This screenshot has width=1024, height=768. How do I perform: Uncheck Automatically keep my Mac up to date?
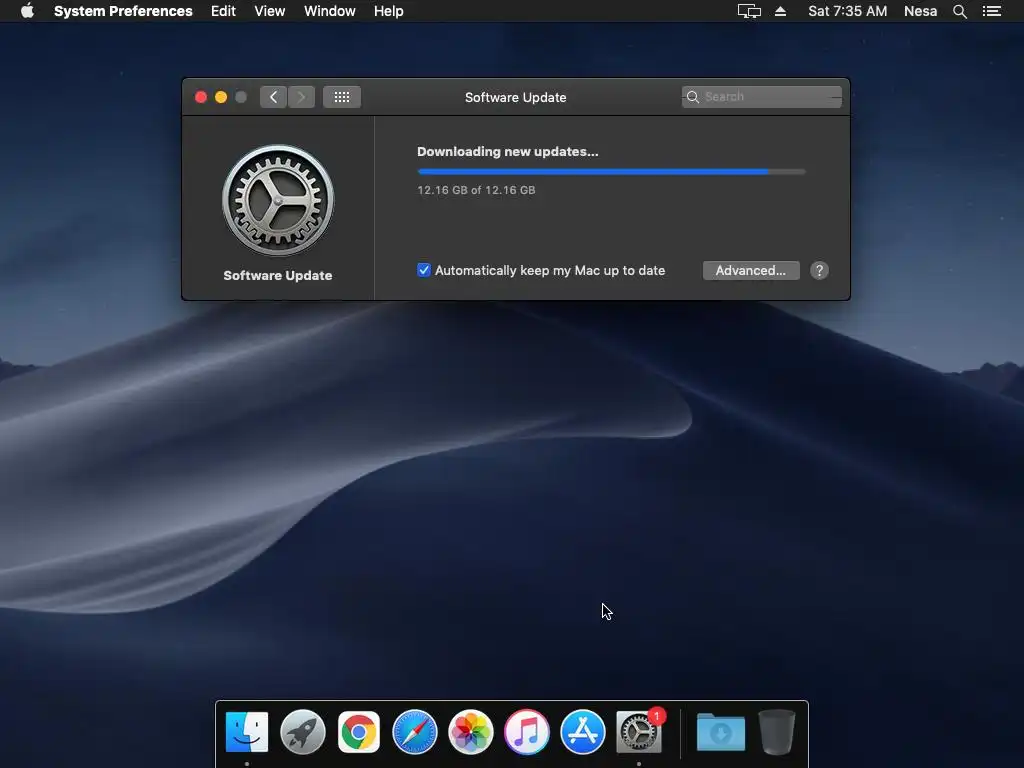tap(424, 270)
